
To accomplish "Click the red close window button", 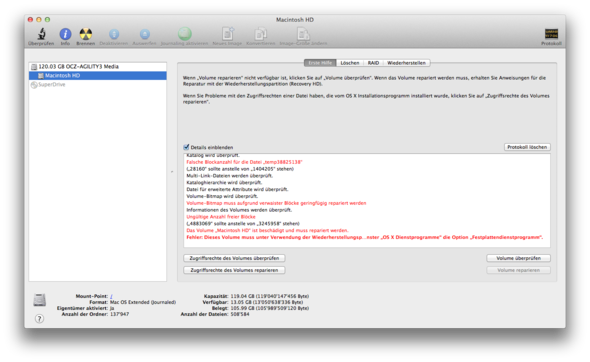I will [x=30, y=20].
